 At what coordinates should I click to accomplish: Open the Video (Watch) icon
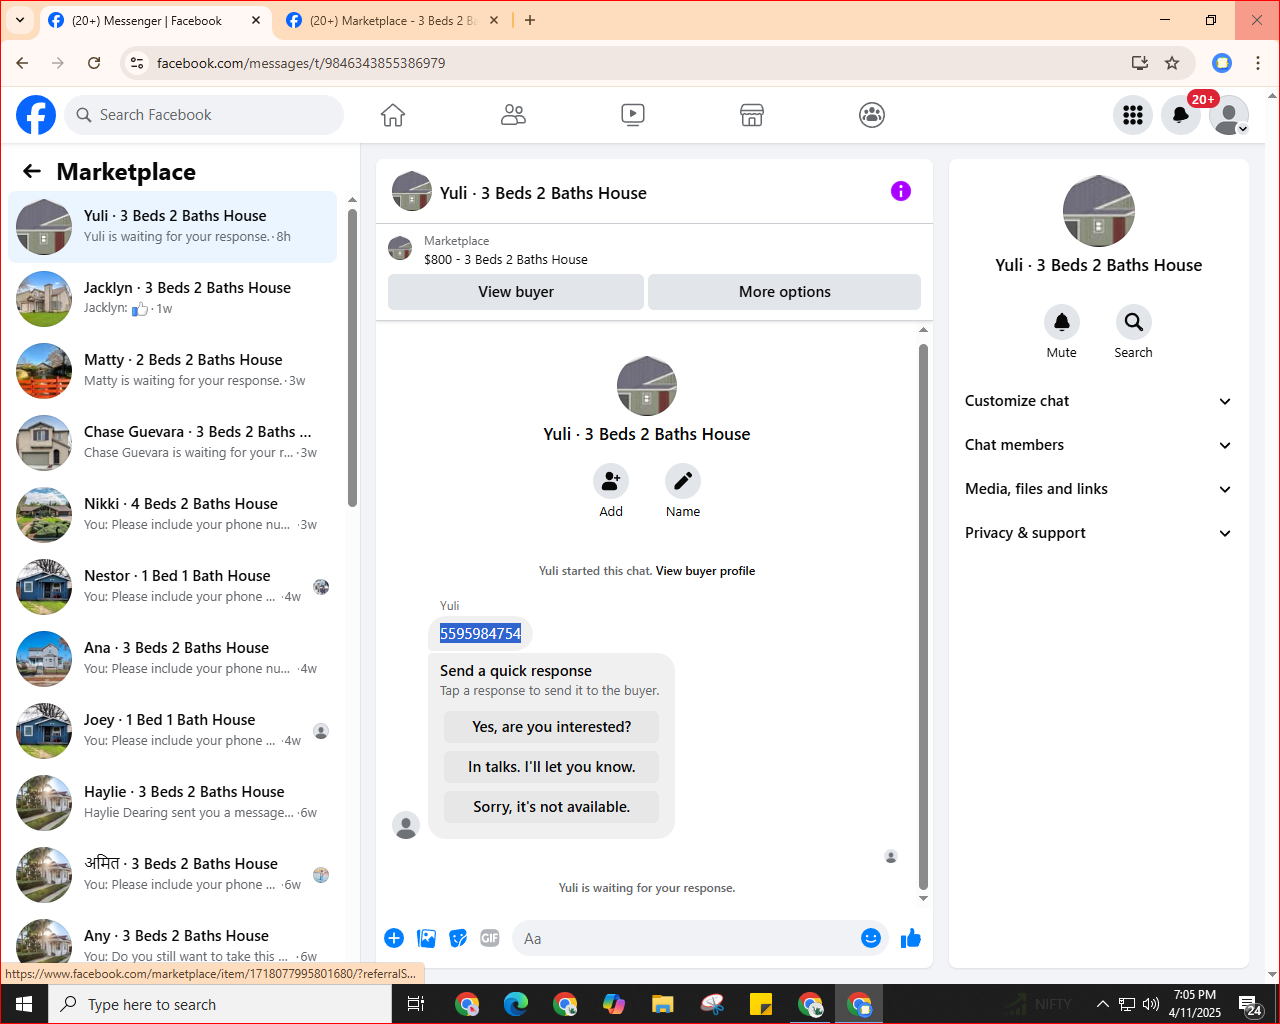tap(633, 115)
